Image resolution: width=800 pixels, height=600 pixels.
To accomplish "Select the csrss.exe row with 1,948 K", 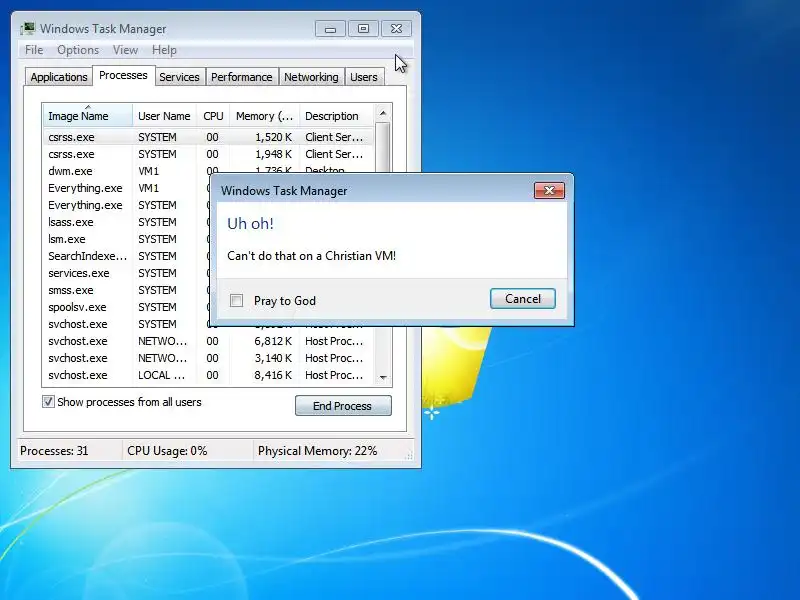I will point(208,154).
